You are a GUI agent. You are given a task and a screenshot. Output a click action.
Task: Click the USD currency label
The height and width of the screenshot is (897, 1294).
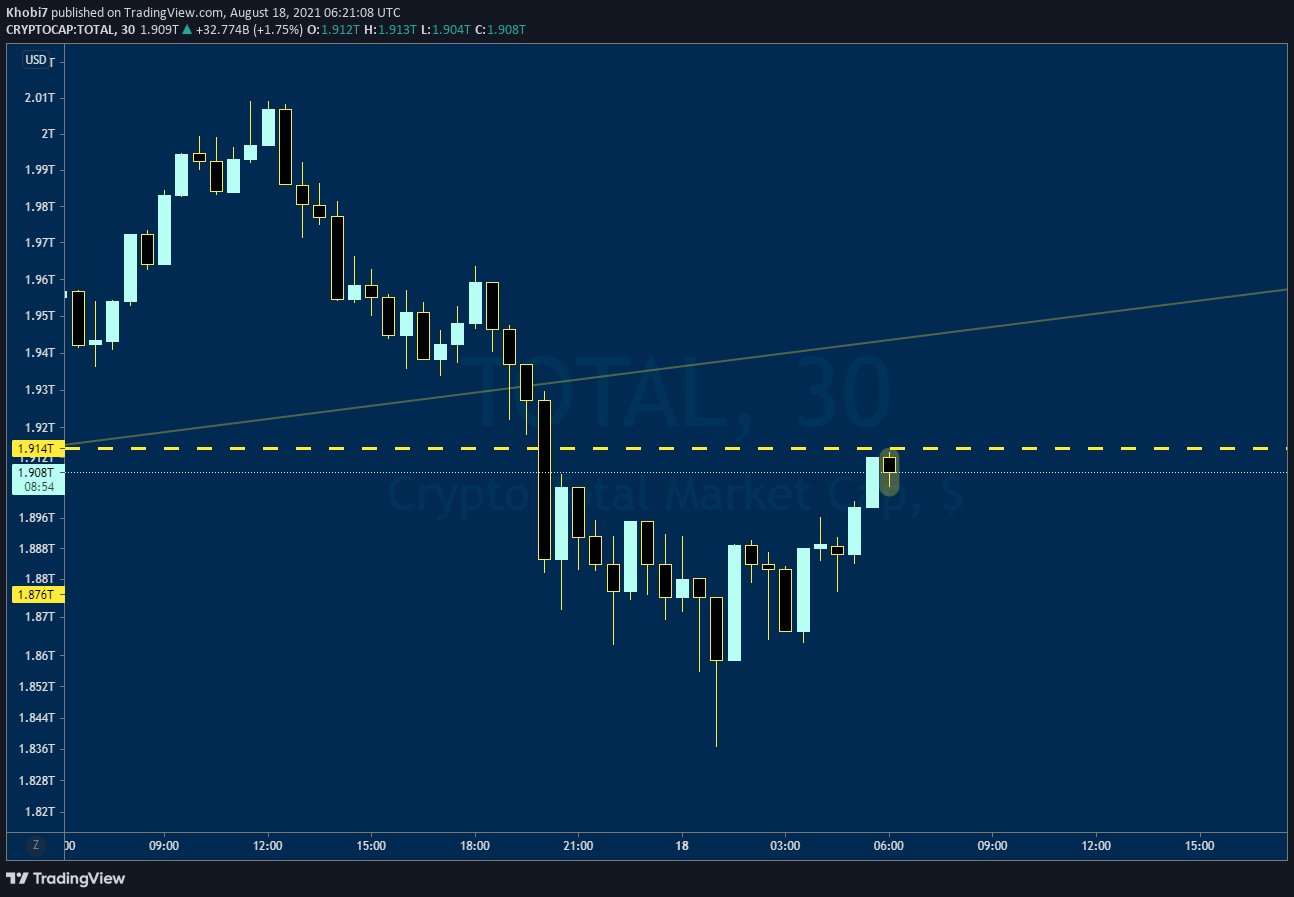(x=36, y=60)
